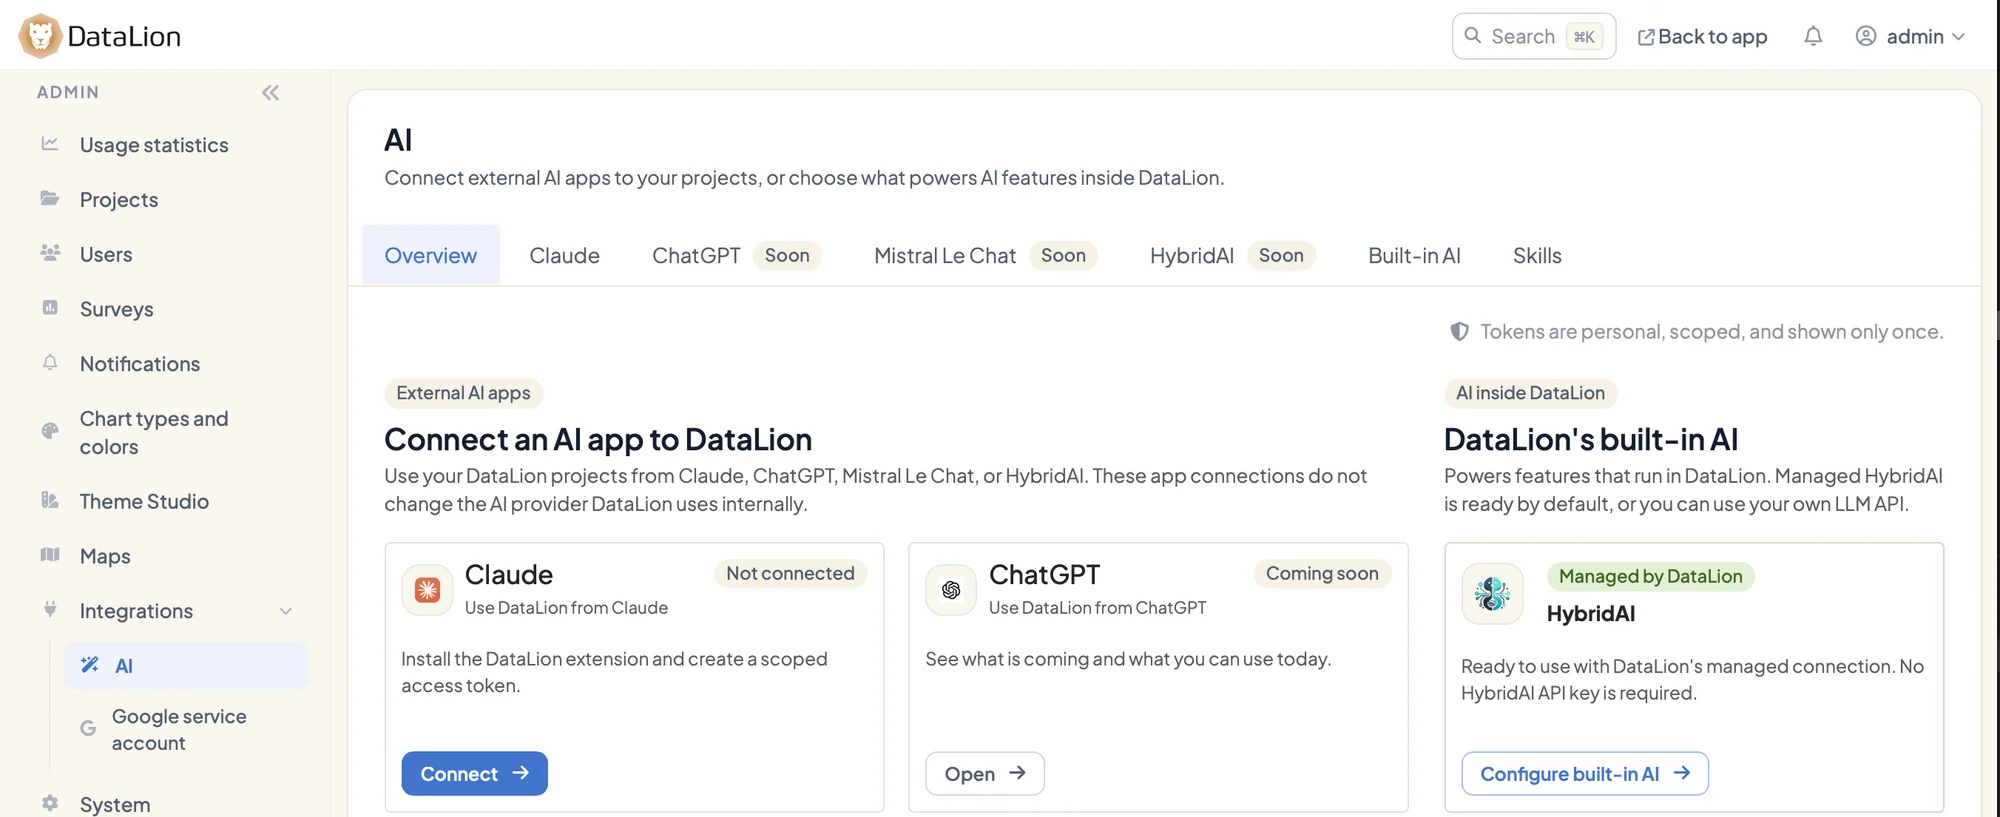
Task: Click the magnifier icon in Search box
Action: click(1472, 36)
